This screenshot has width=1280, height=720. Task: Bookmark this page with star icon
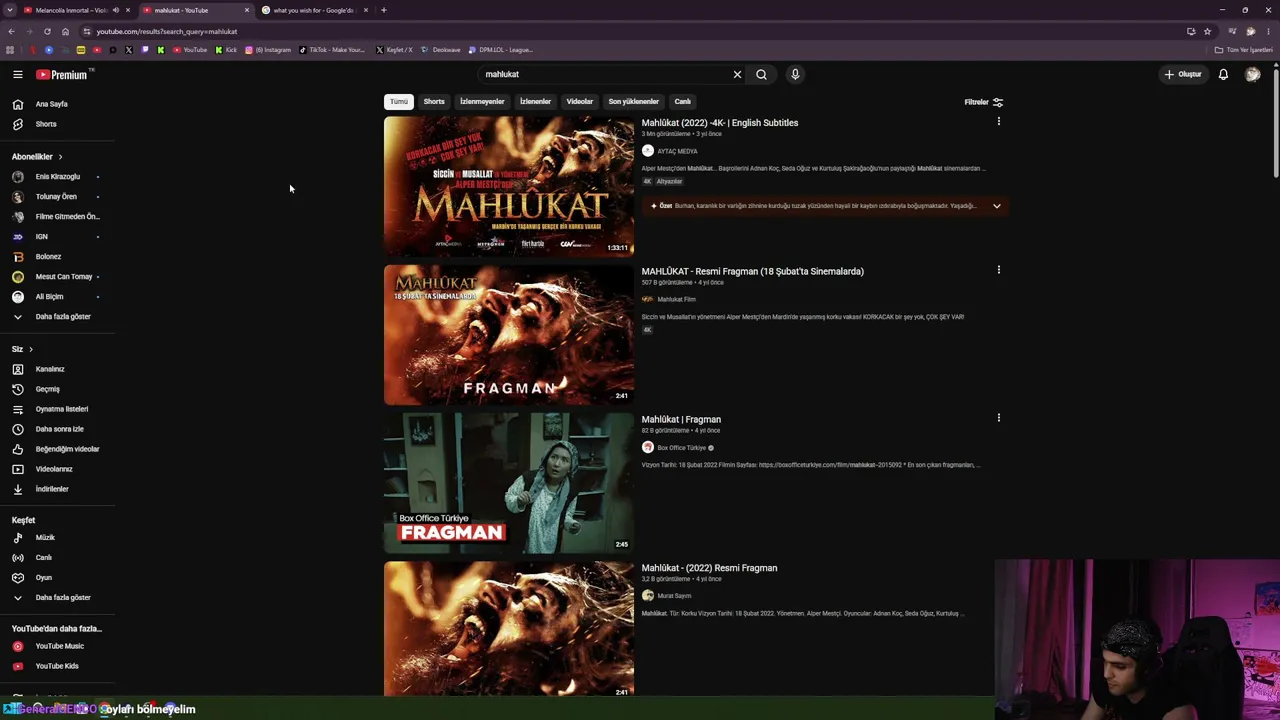1207,31
